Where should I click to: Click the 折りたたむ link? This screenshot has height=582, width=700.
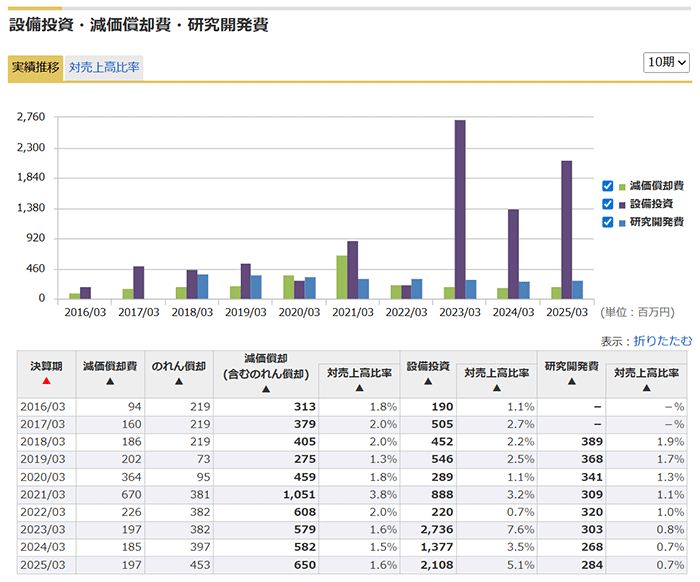662,340
